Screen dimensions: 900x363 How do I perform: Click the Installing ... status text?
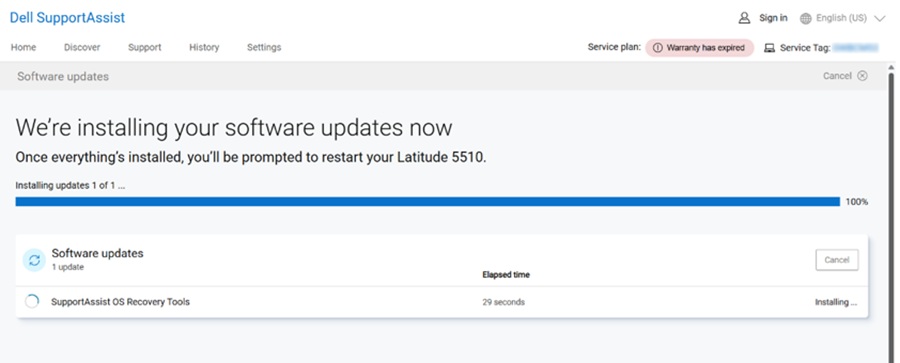coord(836,302)
